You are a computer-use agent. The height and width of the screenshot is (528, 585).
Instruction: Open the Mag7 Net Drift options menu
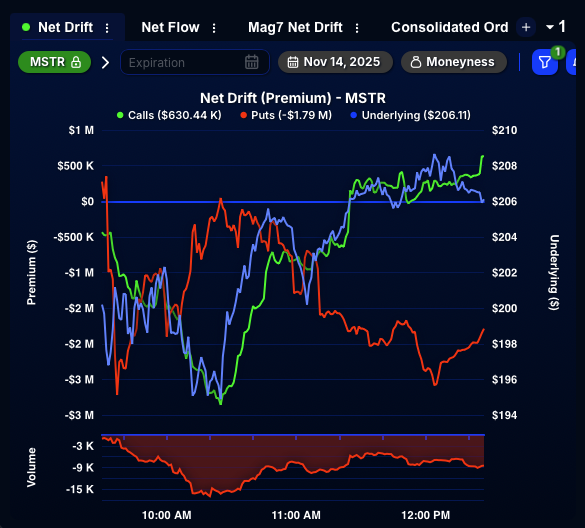coord(357,28)
